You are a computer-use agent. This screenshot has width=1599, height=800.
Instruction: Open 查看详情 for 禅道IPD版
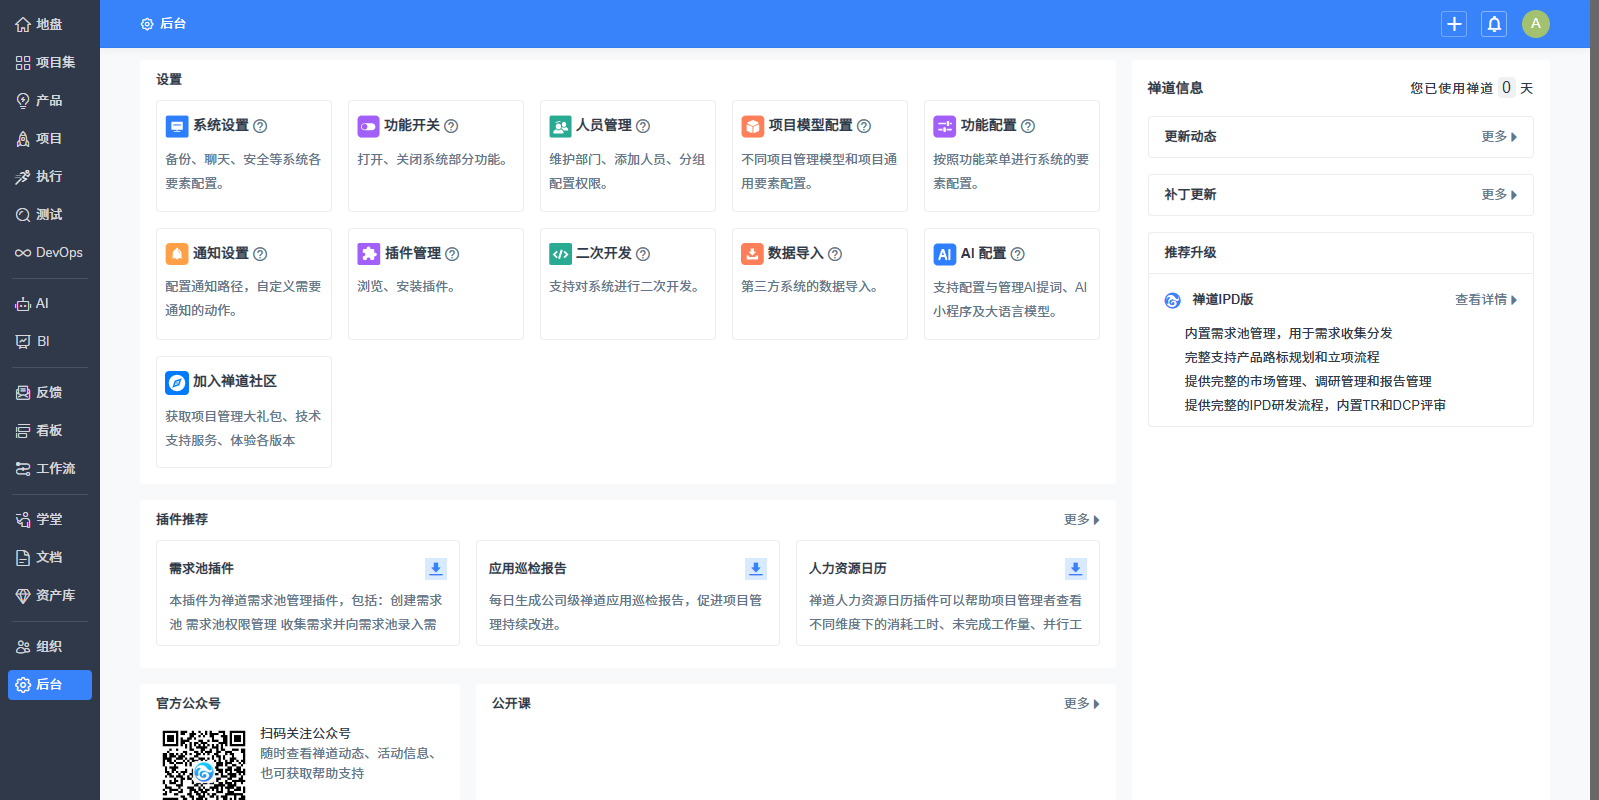[1485, 300]
